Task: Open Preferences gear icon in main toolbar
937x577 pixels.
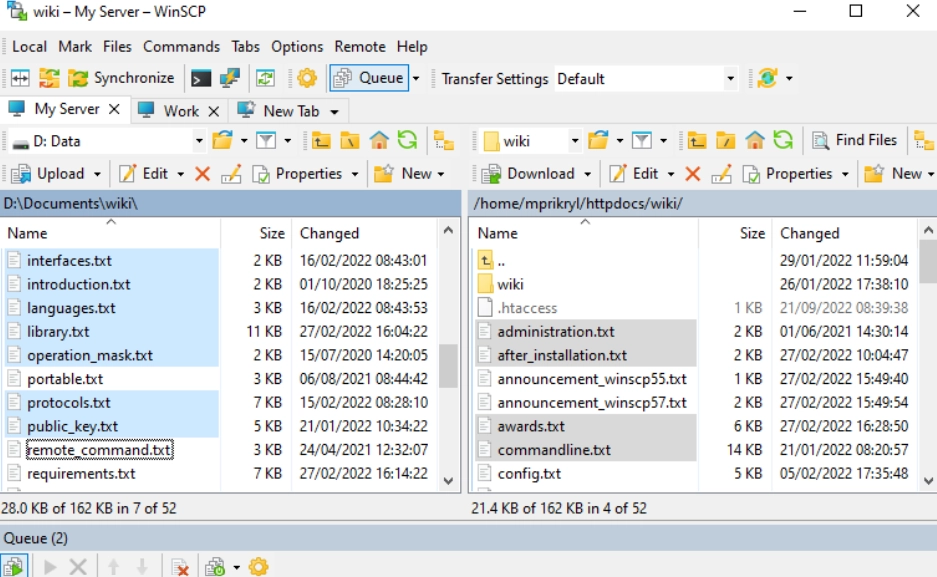Action: pos(307,78)
